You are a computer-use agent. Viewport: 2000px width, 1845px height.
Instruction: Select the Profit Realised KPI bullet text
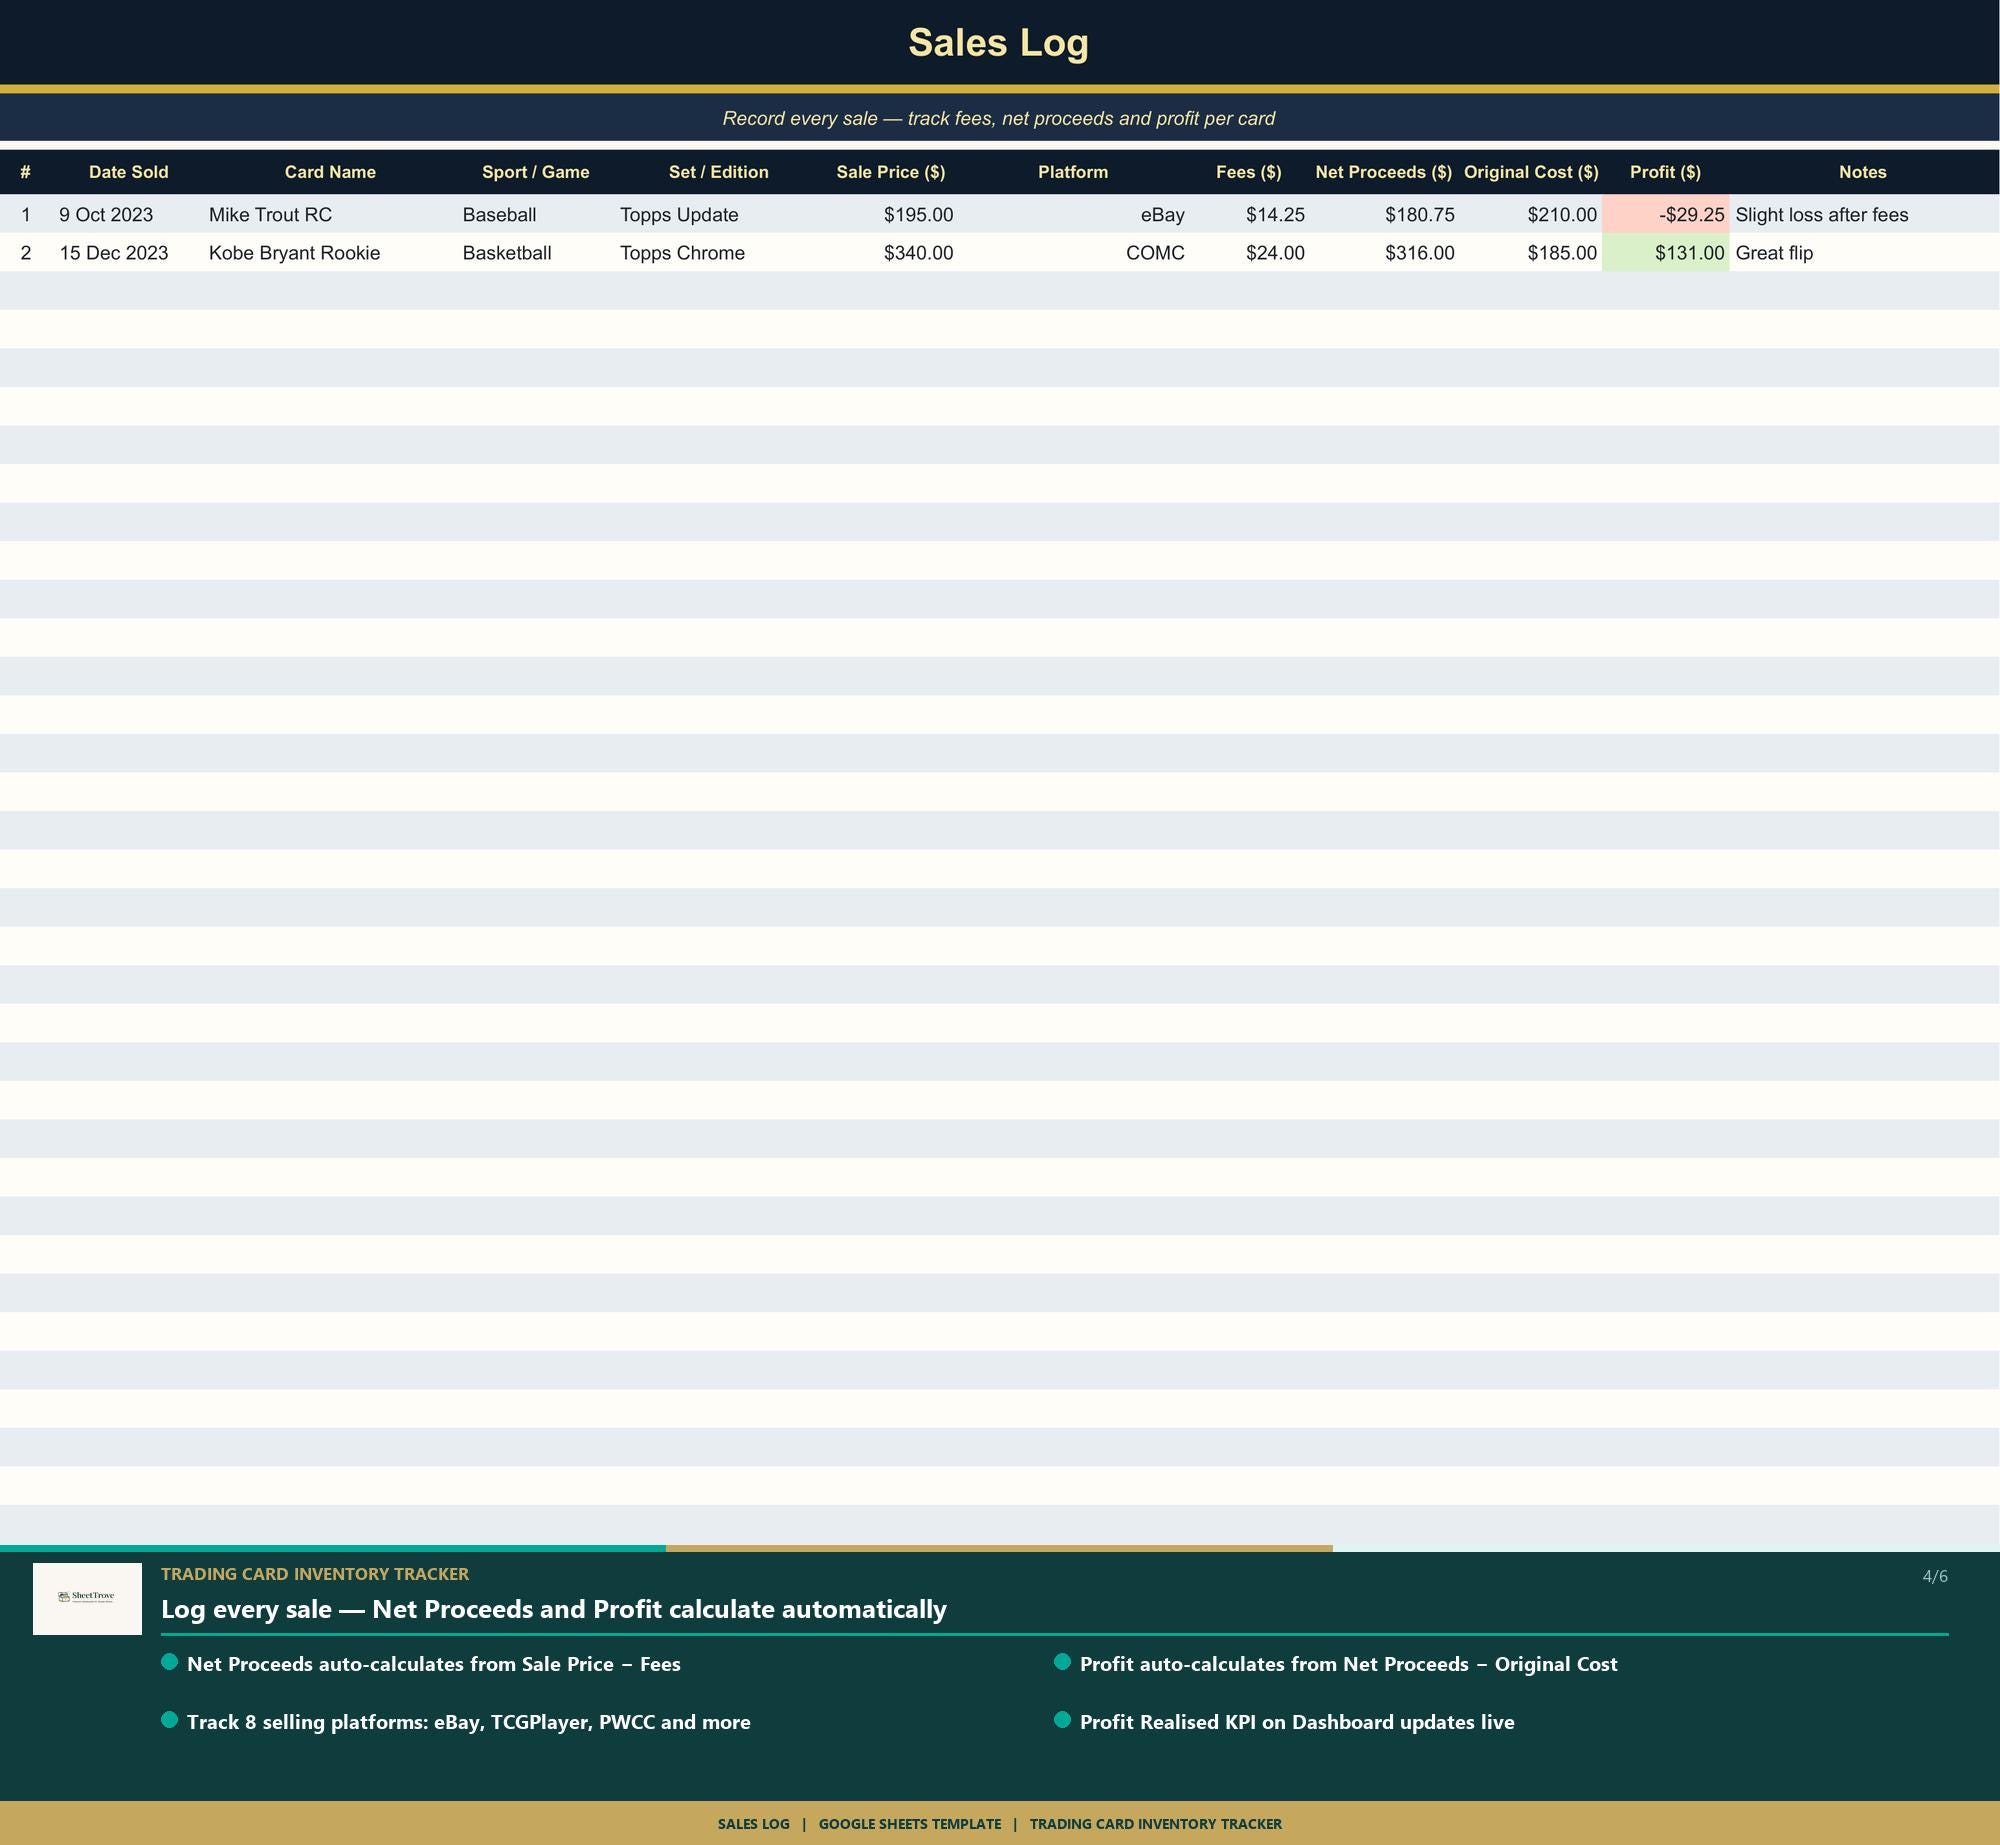pyautogui.click(x=1297, y=1722)
